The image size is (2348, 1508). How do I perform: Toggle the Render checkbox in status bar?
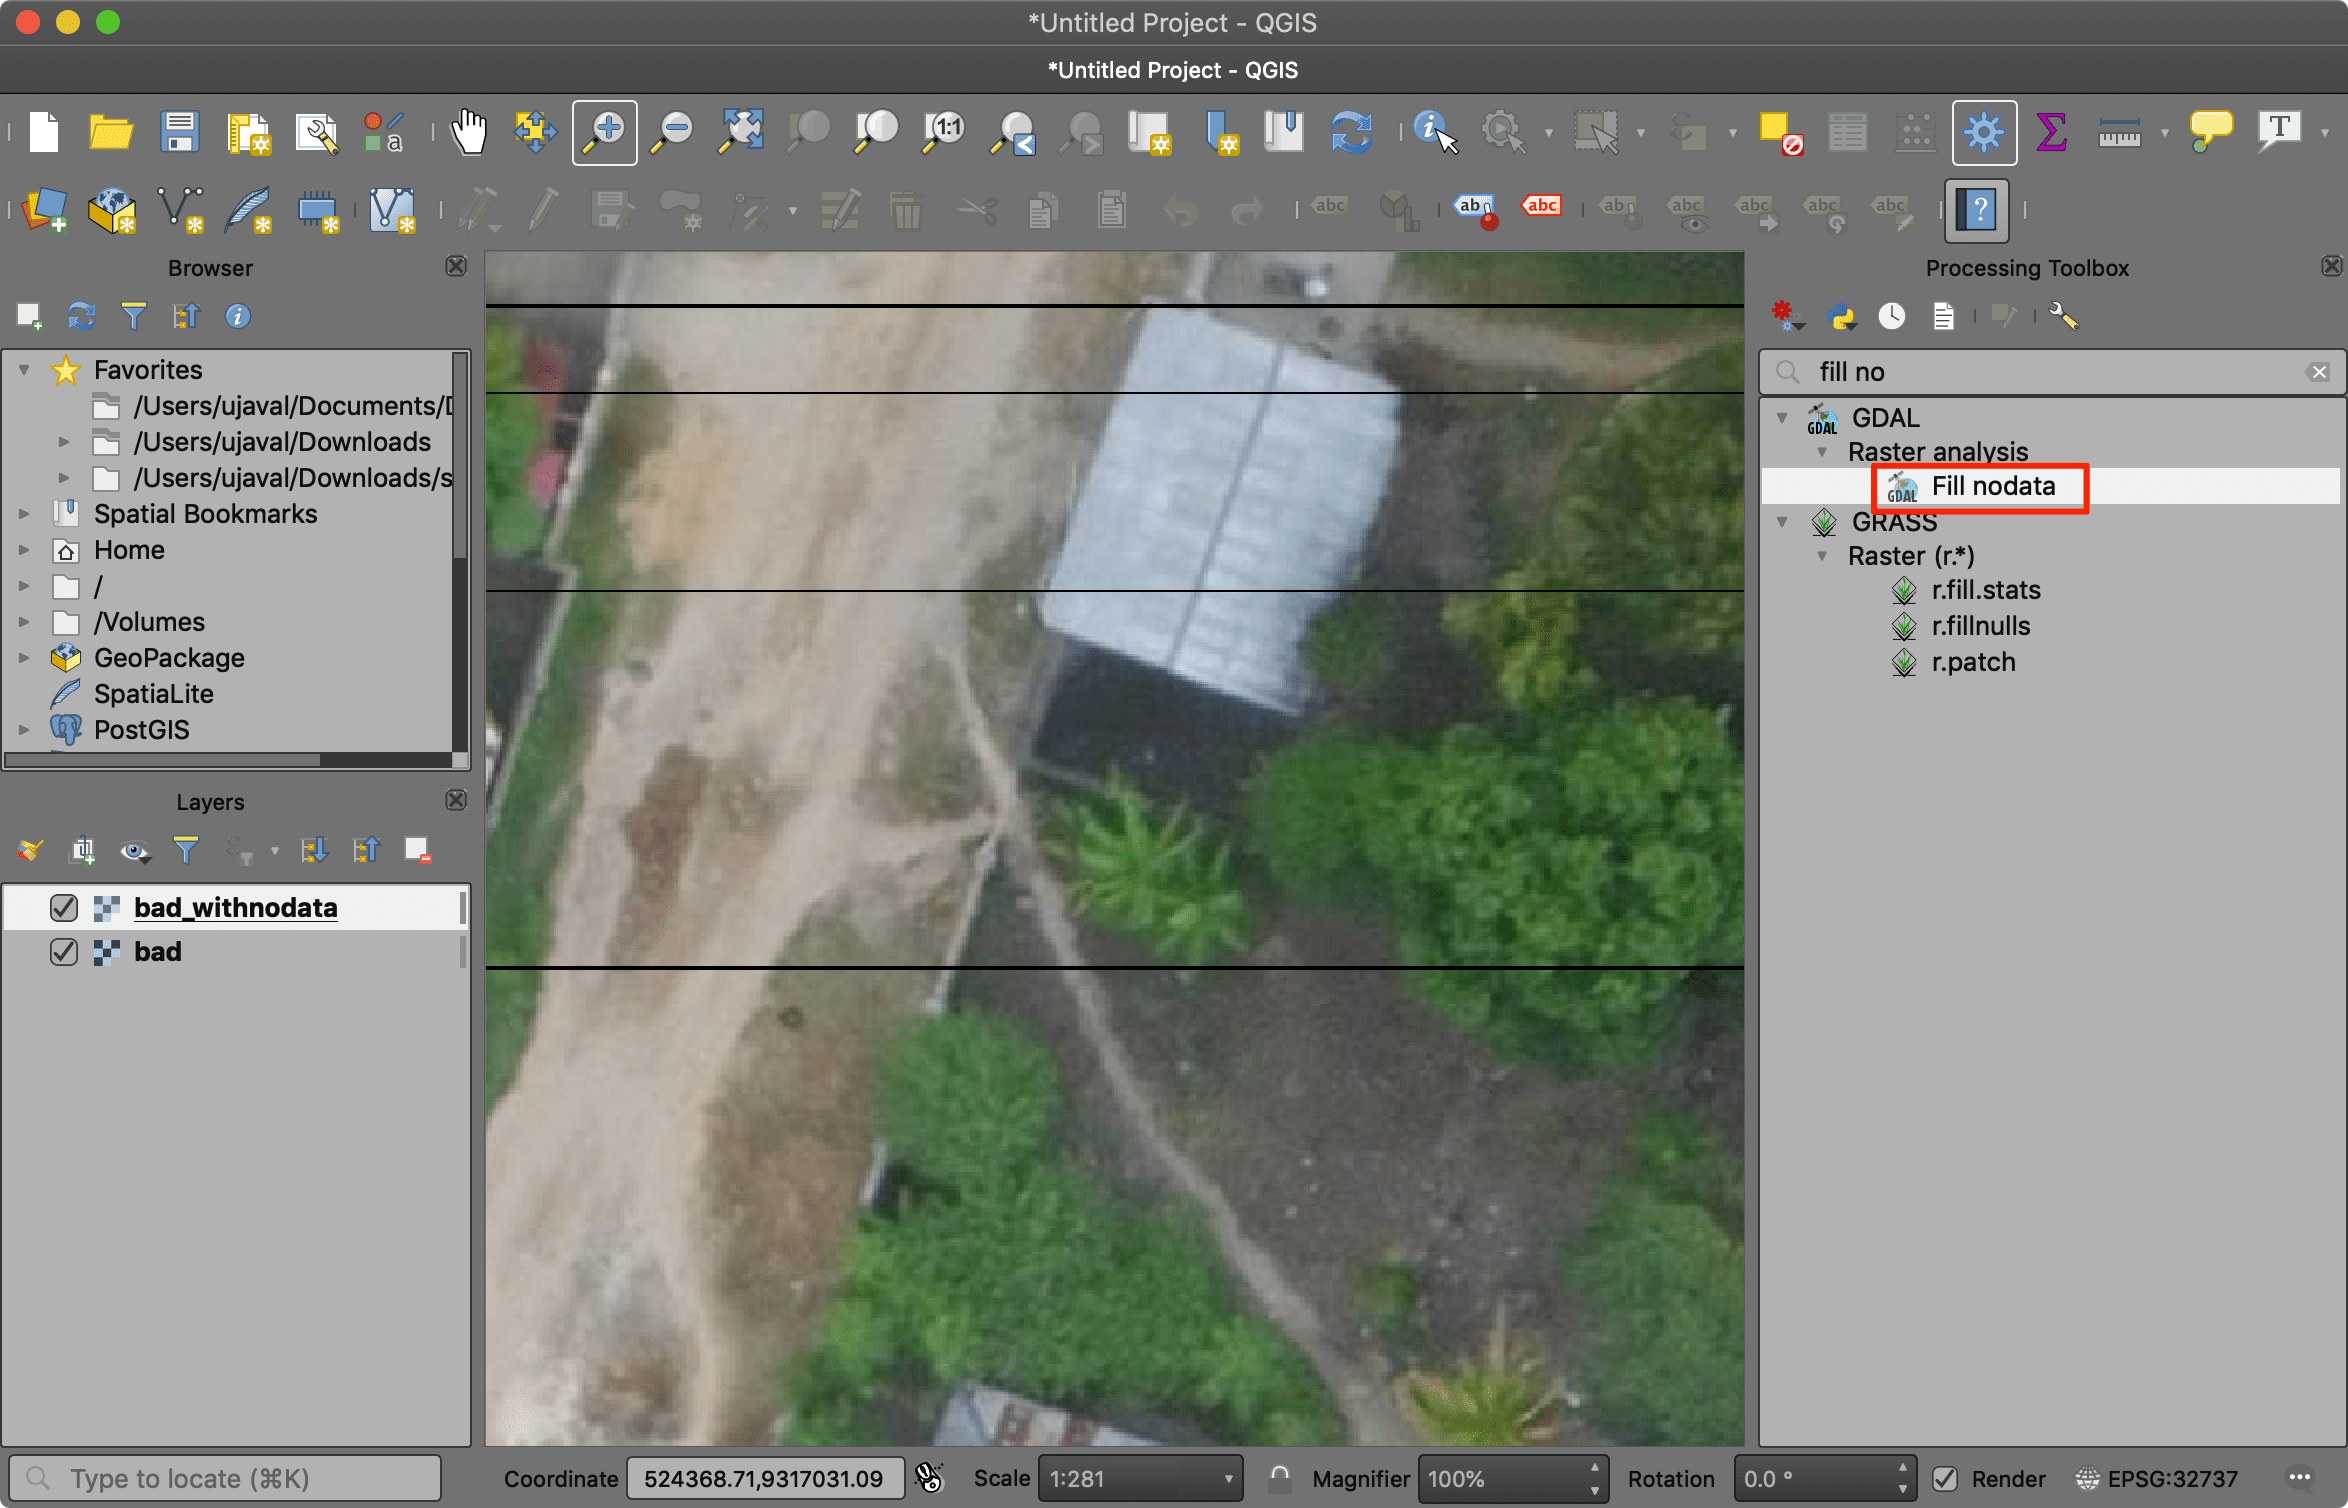tap(1945, 1479)
